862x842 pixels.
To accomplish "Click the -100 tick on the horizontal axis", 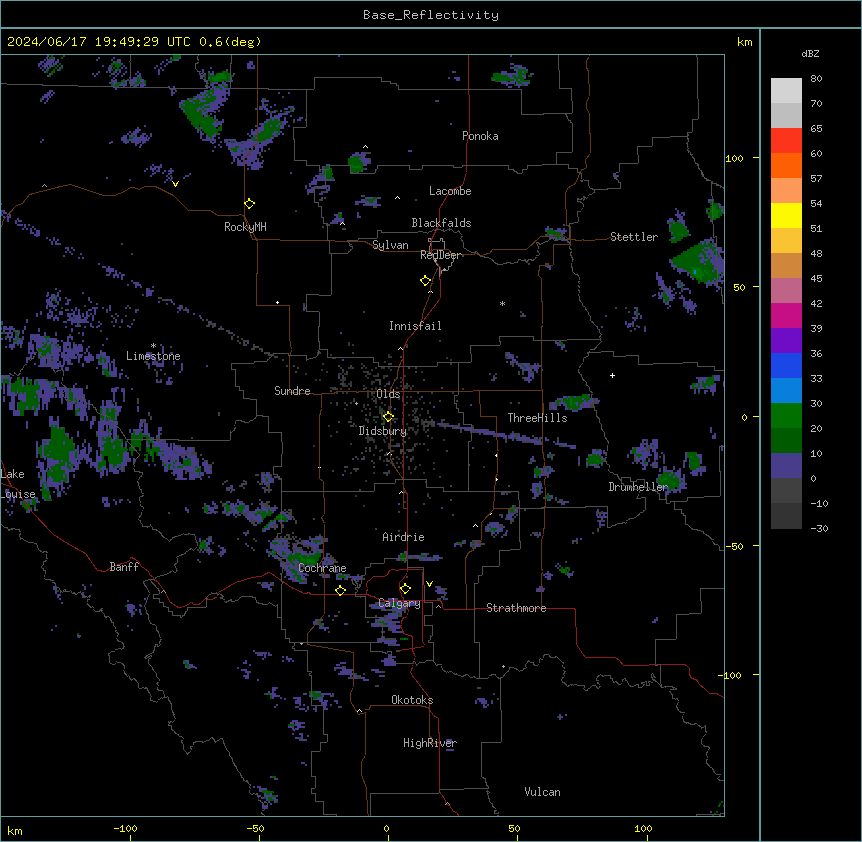I will tap(125, 828).
